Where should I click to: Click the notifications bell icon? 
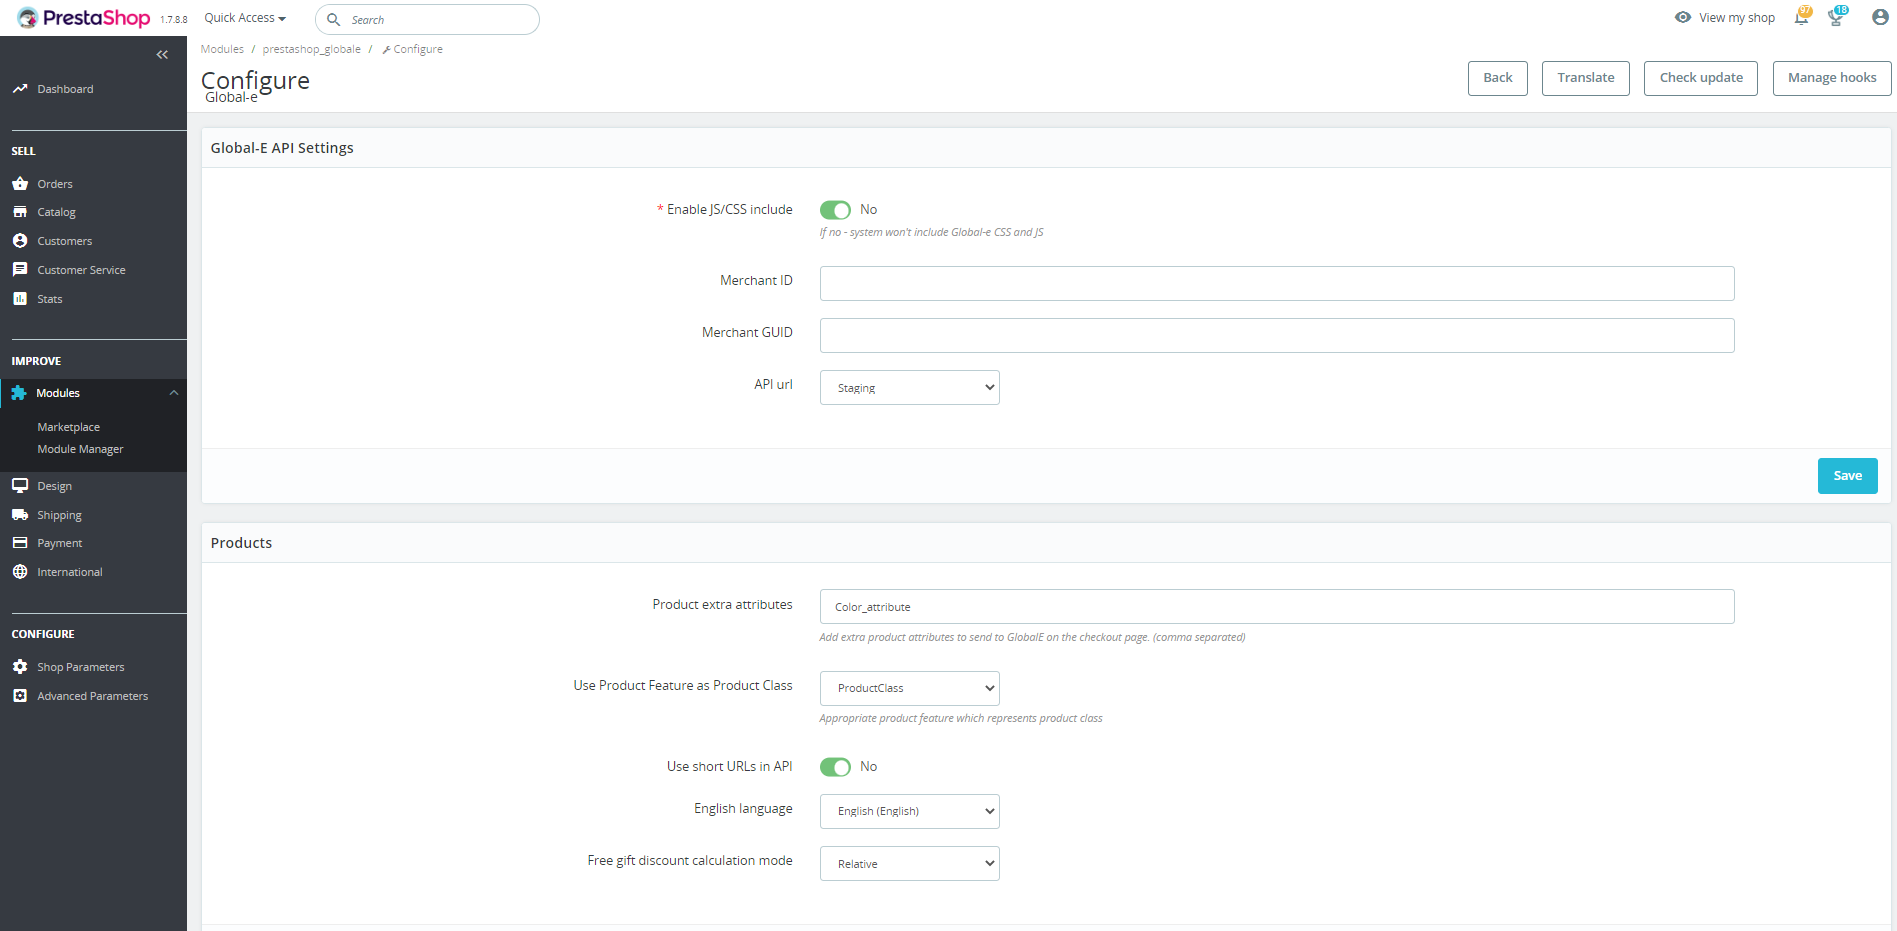(1801, 17)
